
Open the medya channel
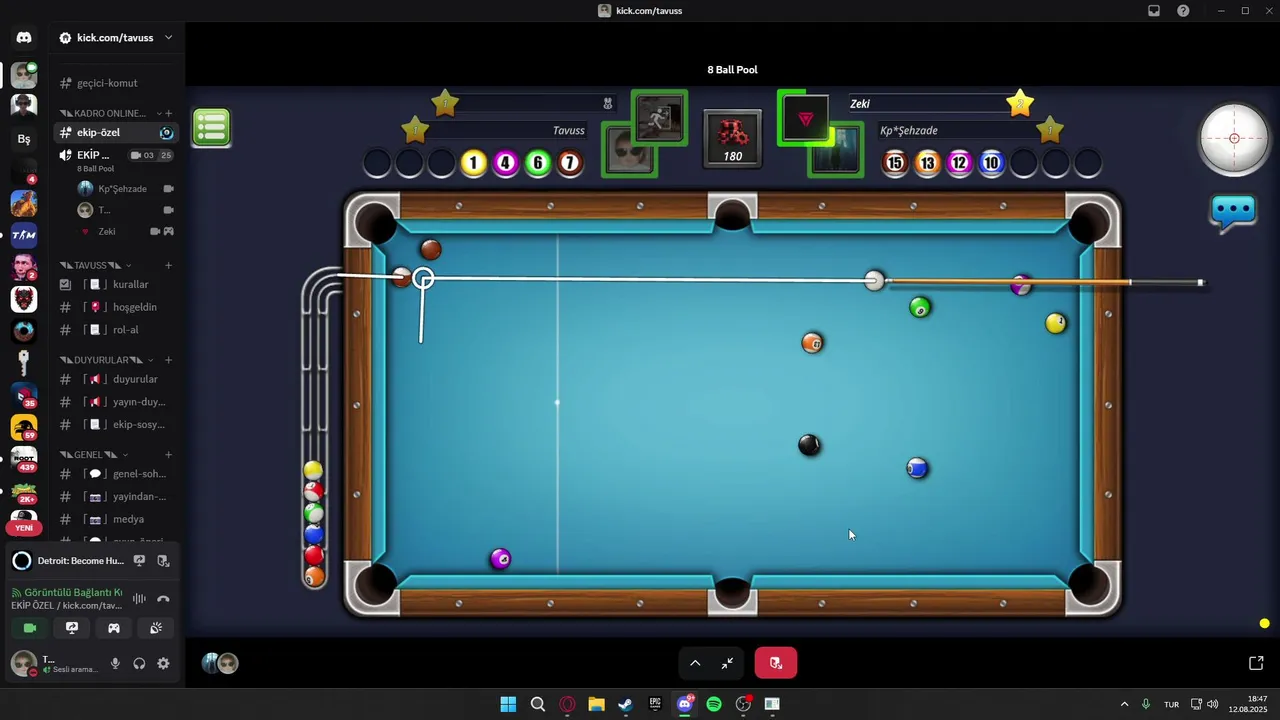coord(117,519)
